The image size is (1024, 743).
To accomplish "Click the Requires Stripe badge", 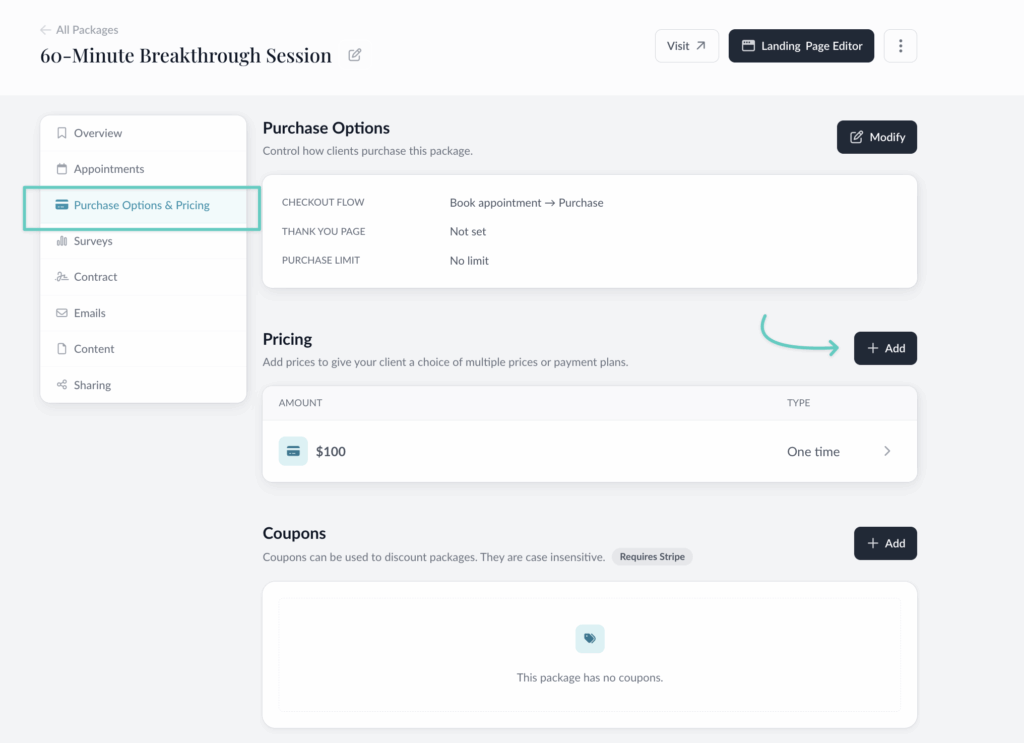I will [x=652, y=557].
